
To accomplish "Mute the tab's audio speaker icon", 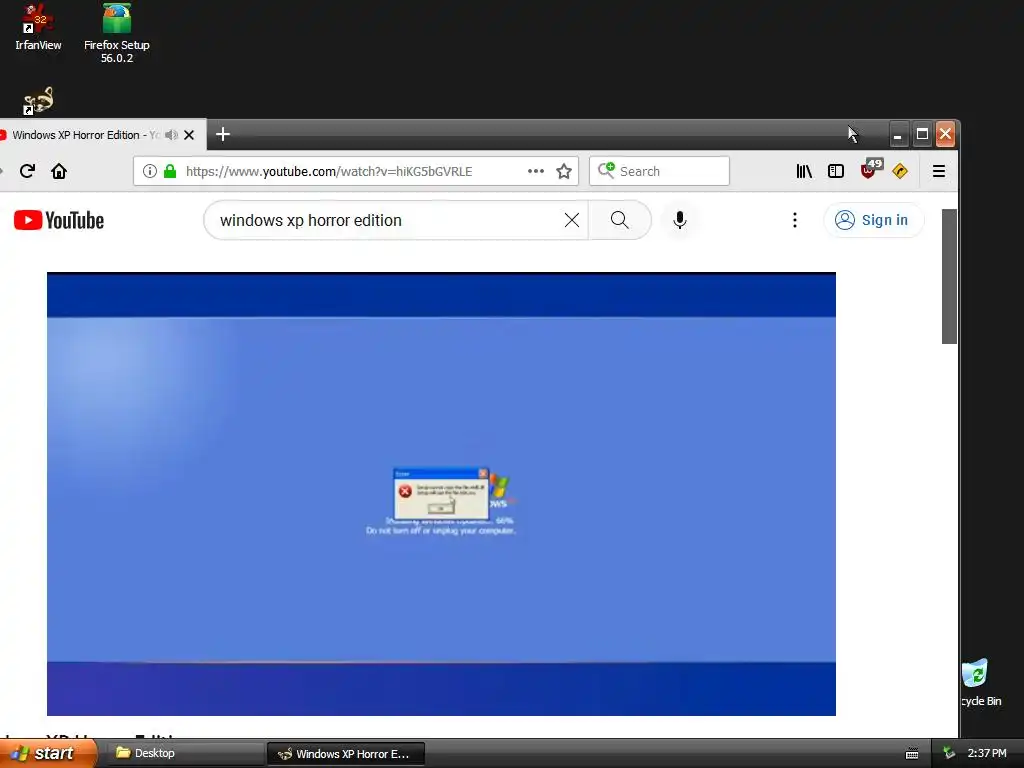I will [171, 135].
